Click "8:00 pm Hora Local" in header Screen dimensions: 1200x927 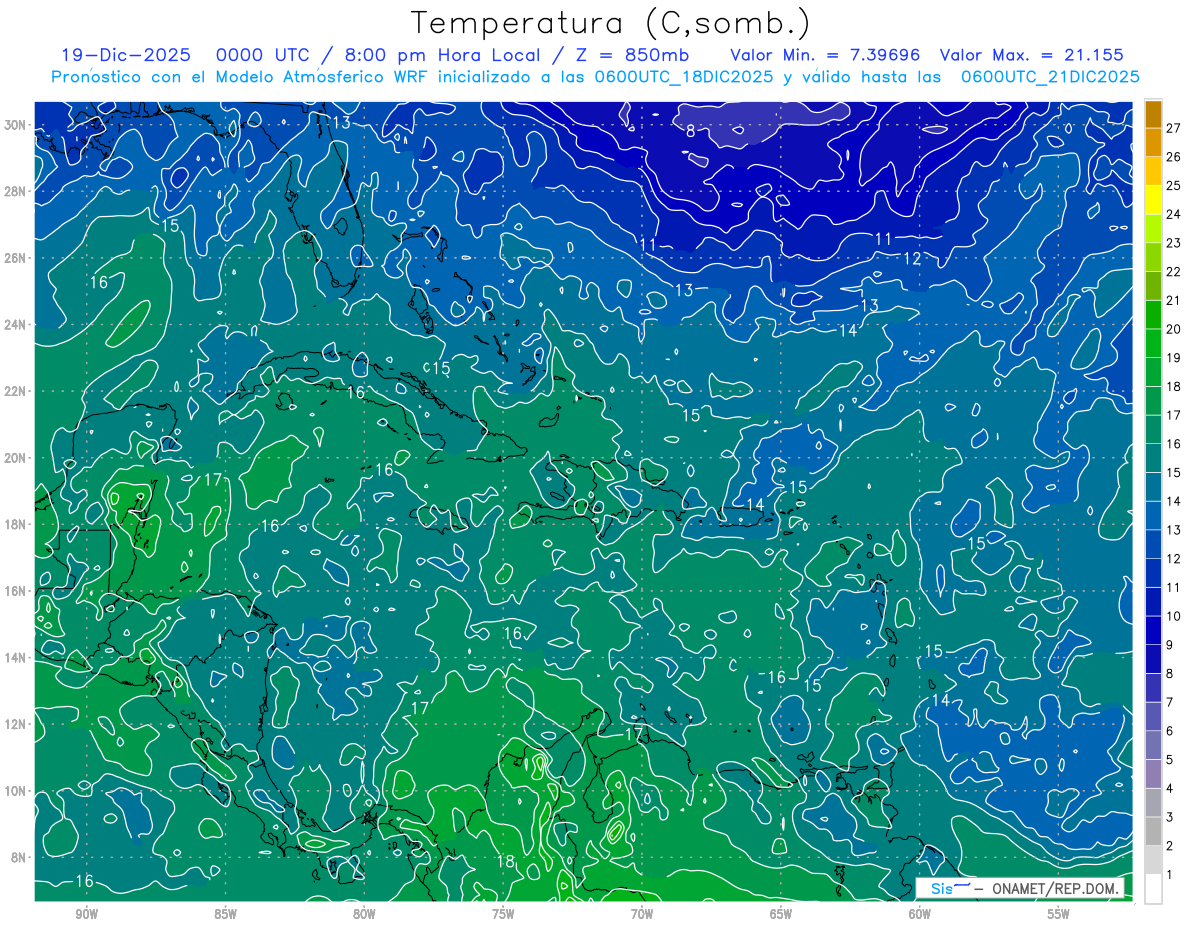click(x=441, y=55)
